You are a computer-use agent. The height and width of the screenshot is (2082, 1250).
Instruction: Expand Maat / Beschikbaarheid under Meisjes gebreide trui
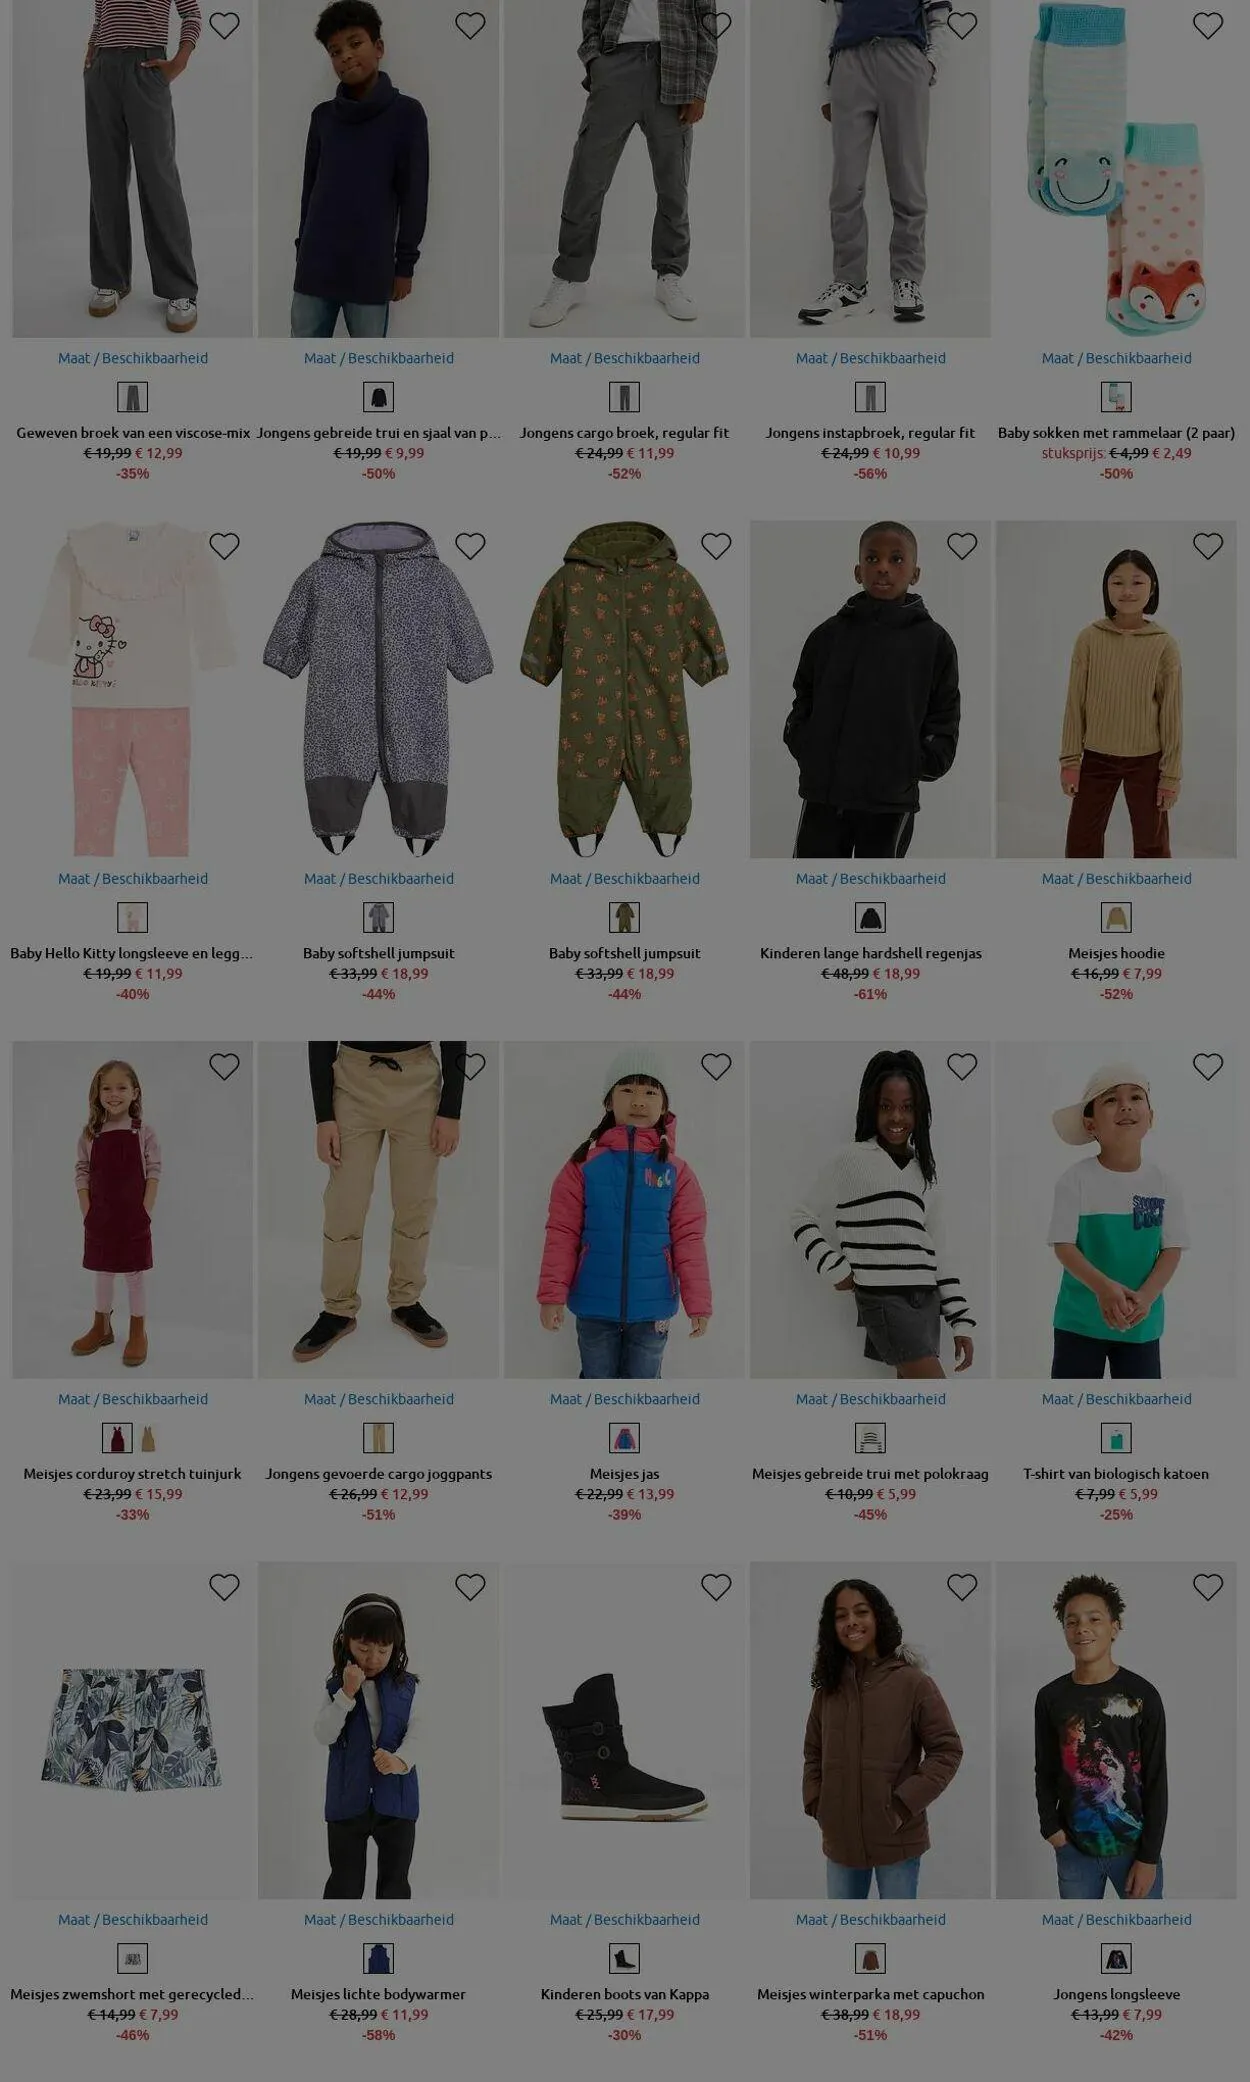tap(870, 1399)
